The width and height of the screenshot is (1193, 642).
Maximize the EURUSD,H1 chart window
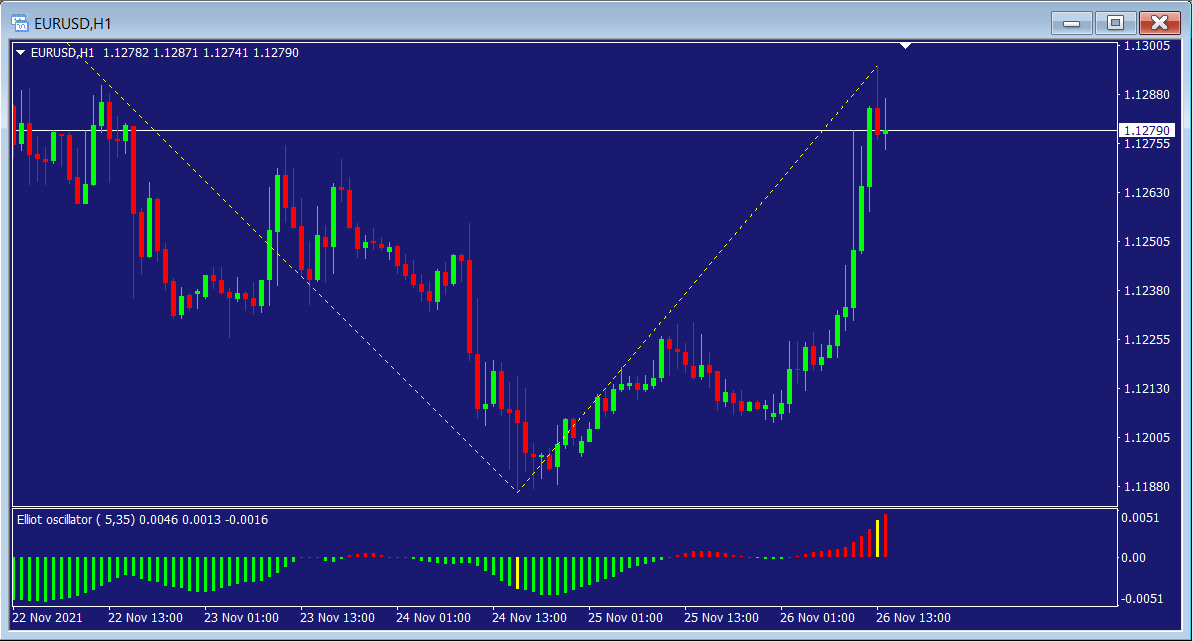tap(1114, 22)
